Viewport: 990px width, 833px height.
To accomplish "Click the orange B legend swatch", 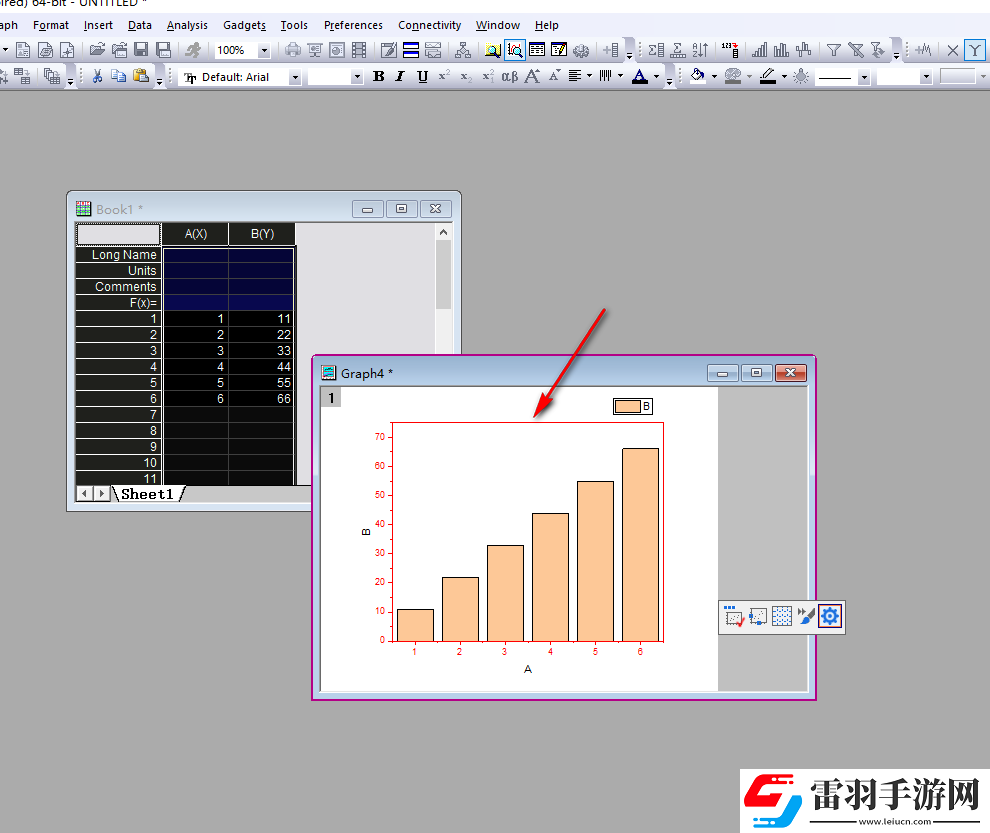I will tap(627, 406).
